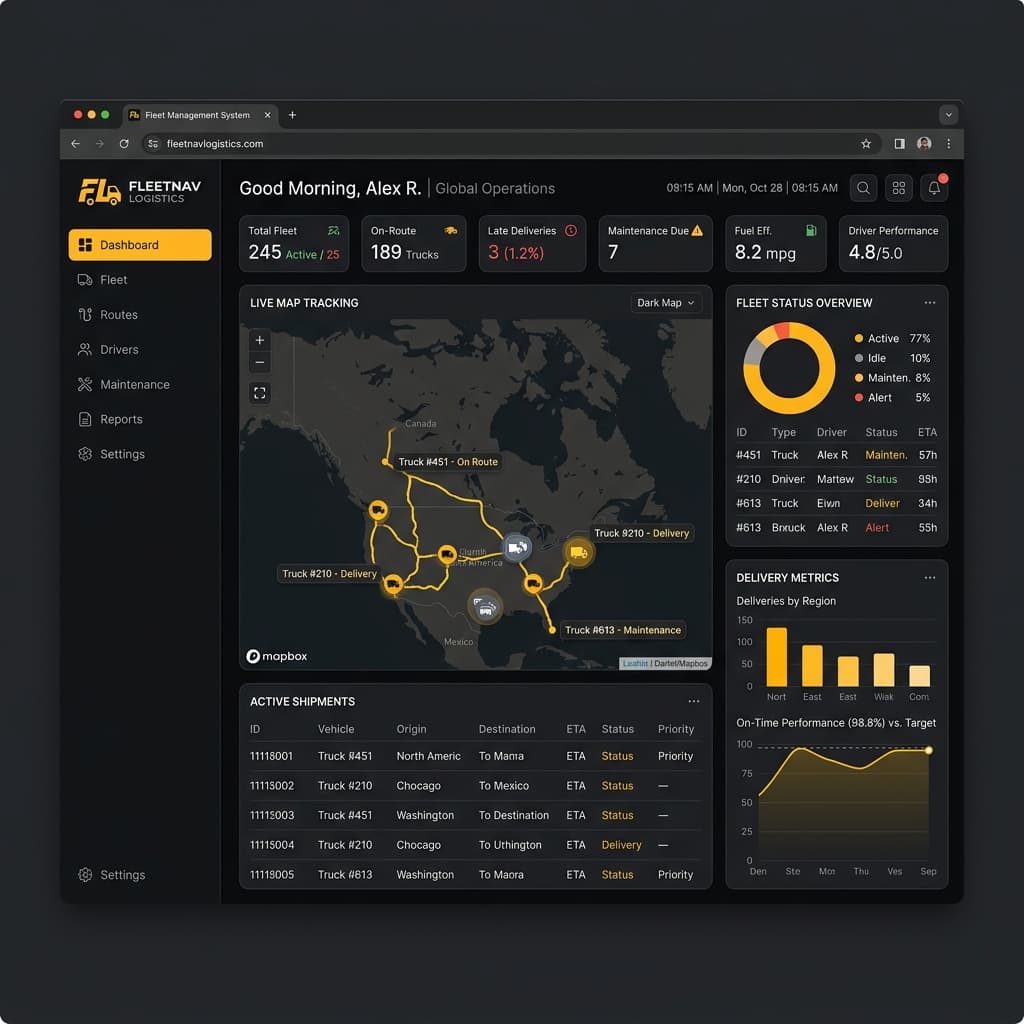Open the notifications bell

(934, 188)
